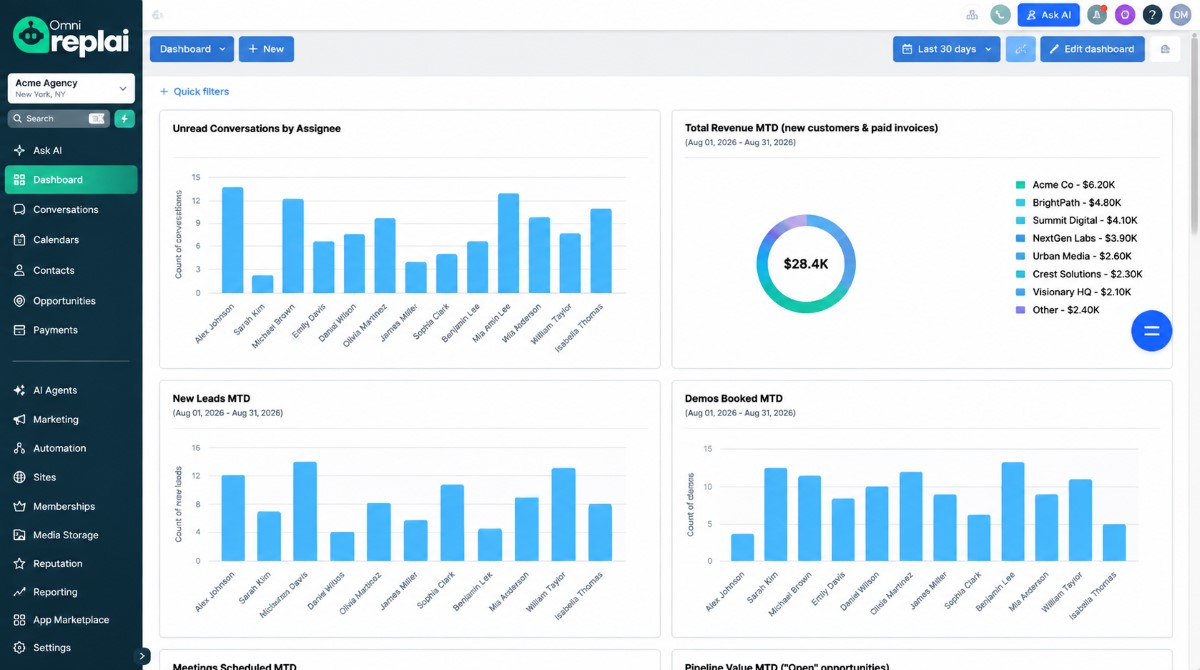Screen dimensions: 1200x670
Task: Click 'Visionary HQ - $2.10K' legend text
Action: 1082,292
